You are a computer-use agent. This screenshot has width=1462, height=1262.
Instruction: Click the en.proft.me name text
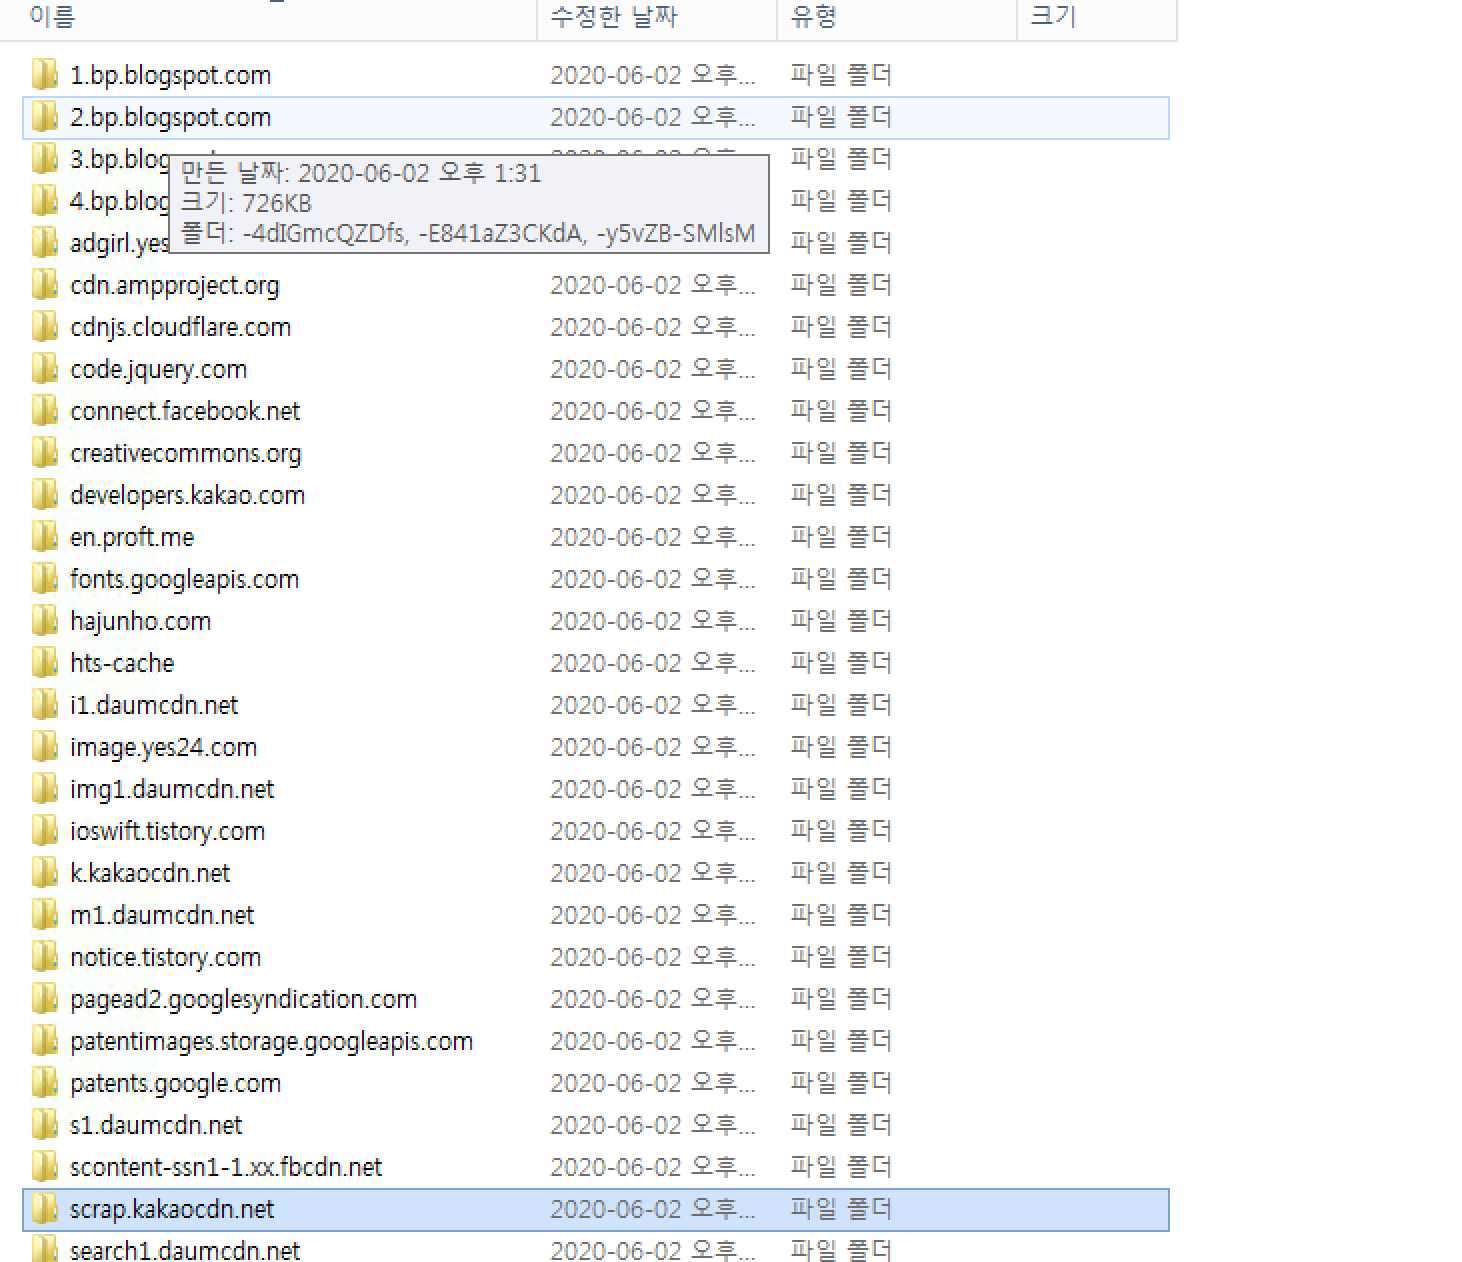[132, 537]
